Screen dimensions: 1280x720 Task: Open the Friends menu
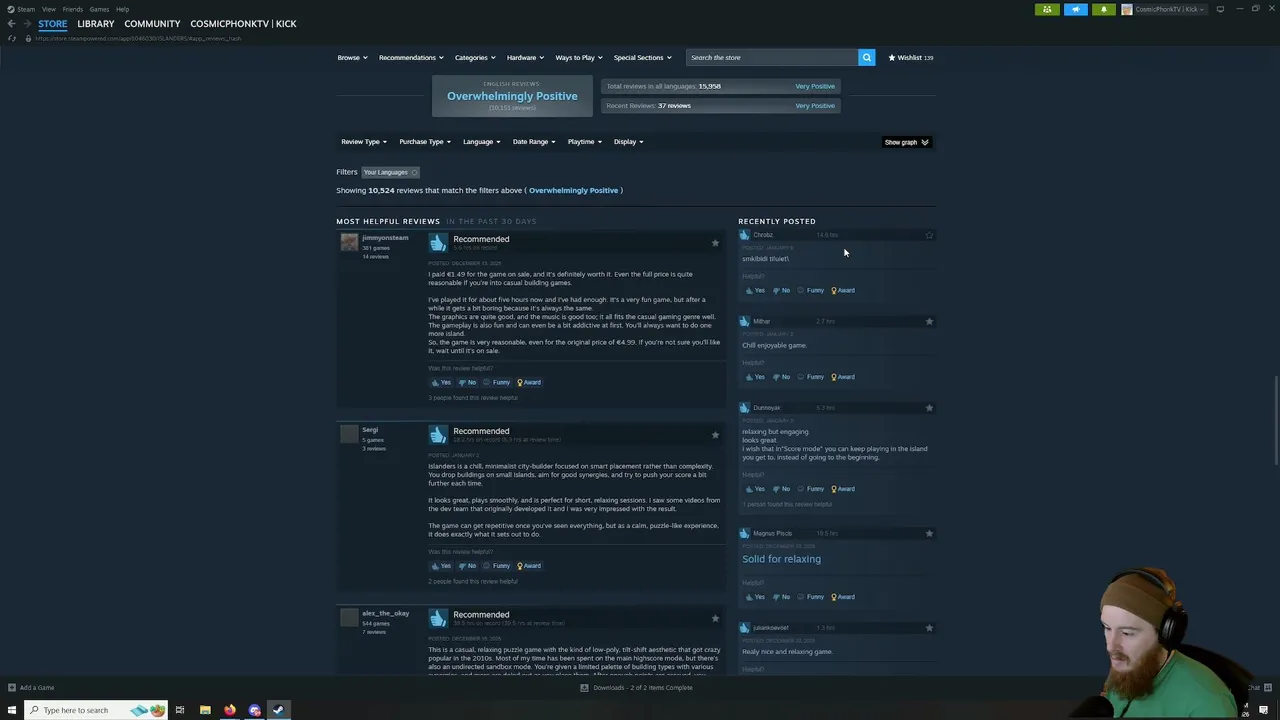tap(73, 9)
